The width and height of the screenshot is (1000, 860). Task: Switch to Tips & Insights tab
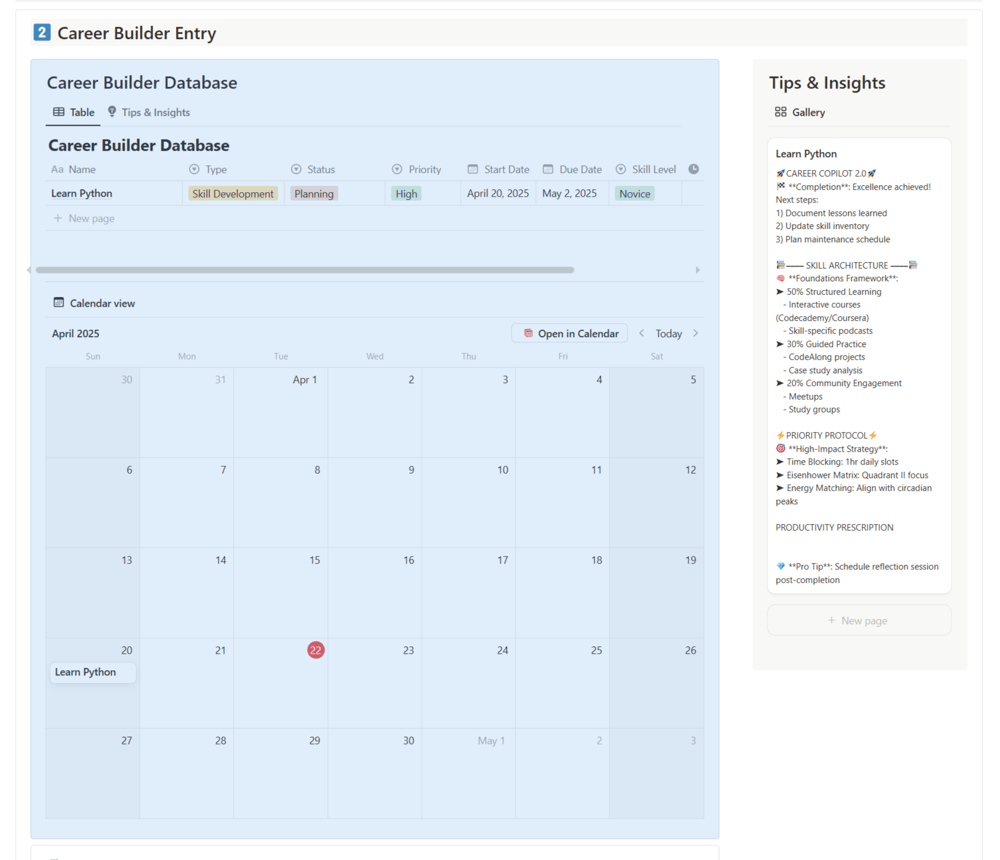(x=149, y=112)
